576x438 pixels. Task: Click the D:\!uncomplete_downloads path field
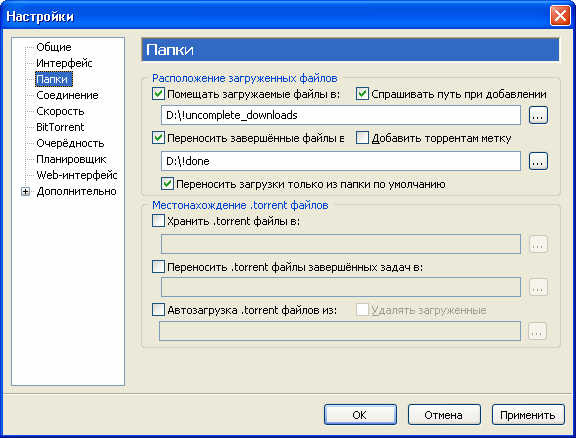[341, 115]
